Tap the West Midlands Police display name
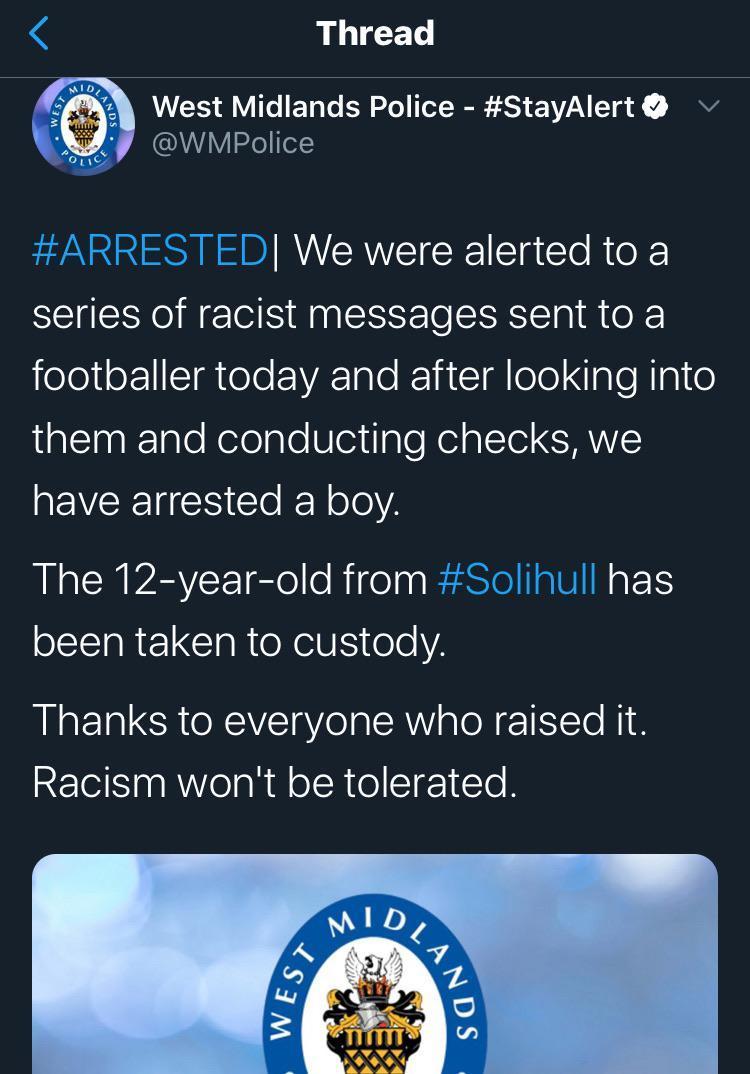The height and width of the screenshot is (1074, 750). click(x=303, y=107)
